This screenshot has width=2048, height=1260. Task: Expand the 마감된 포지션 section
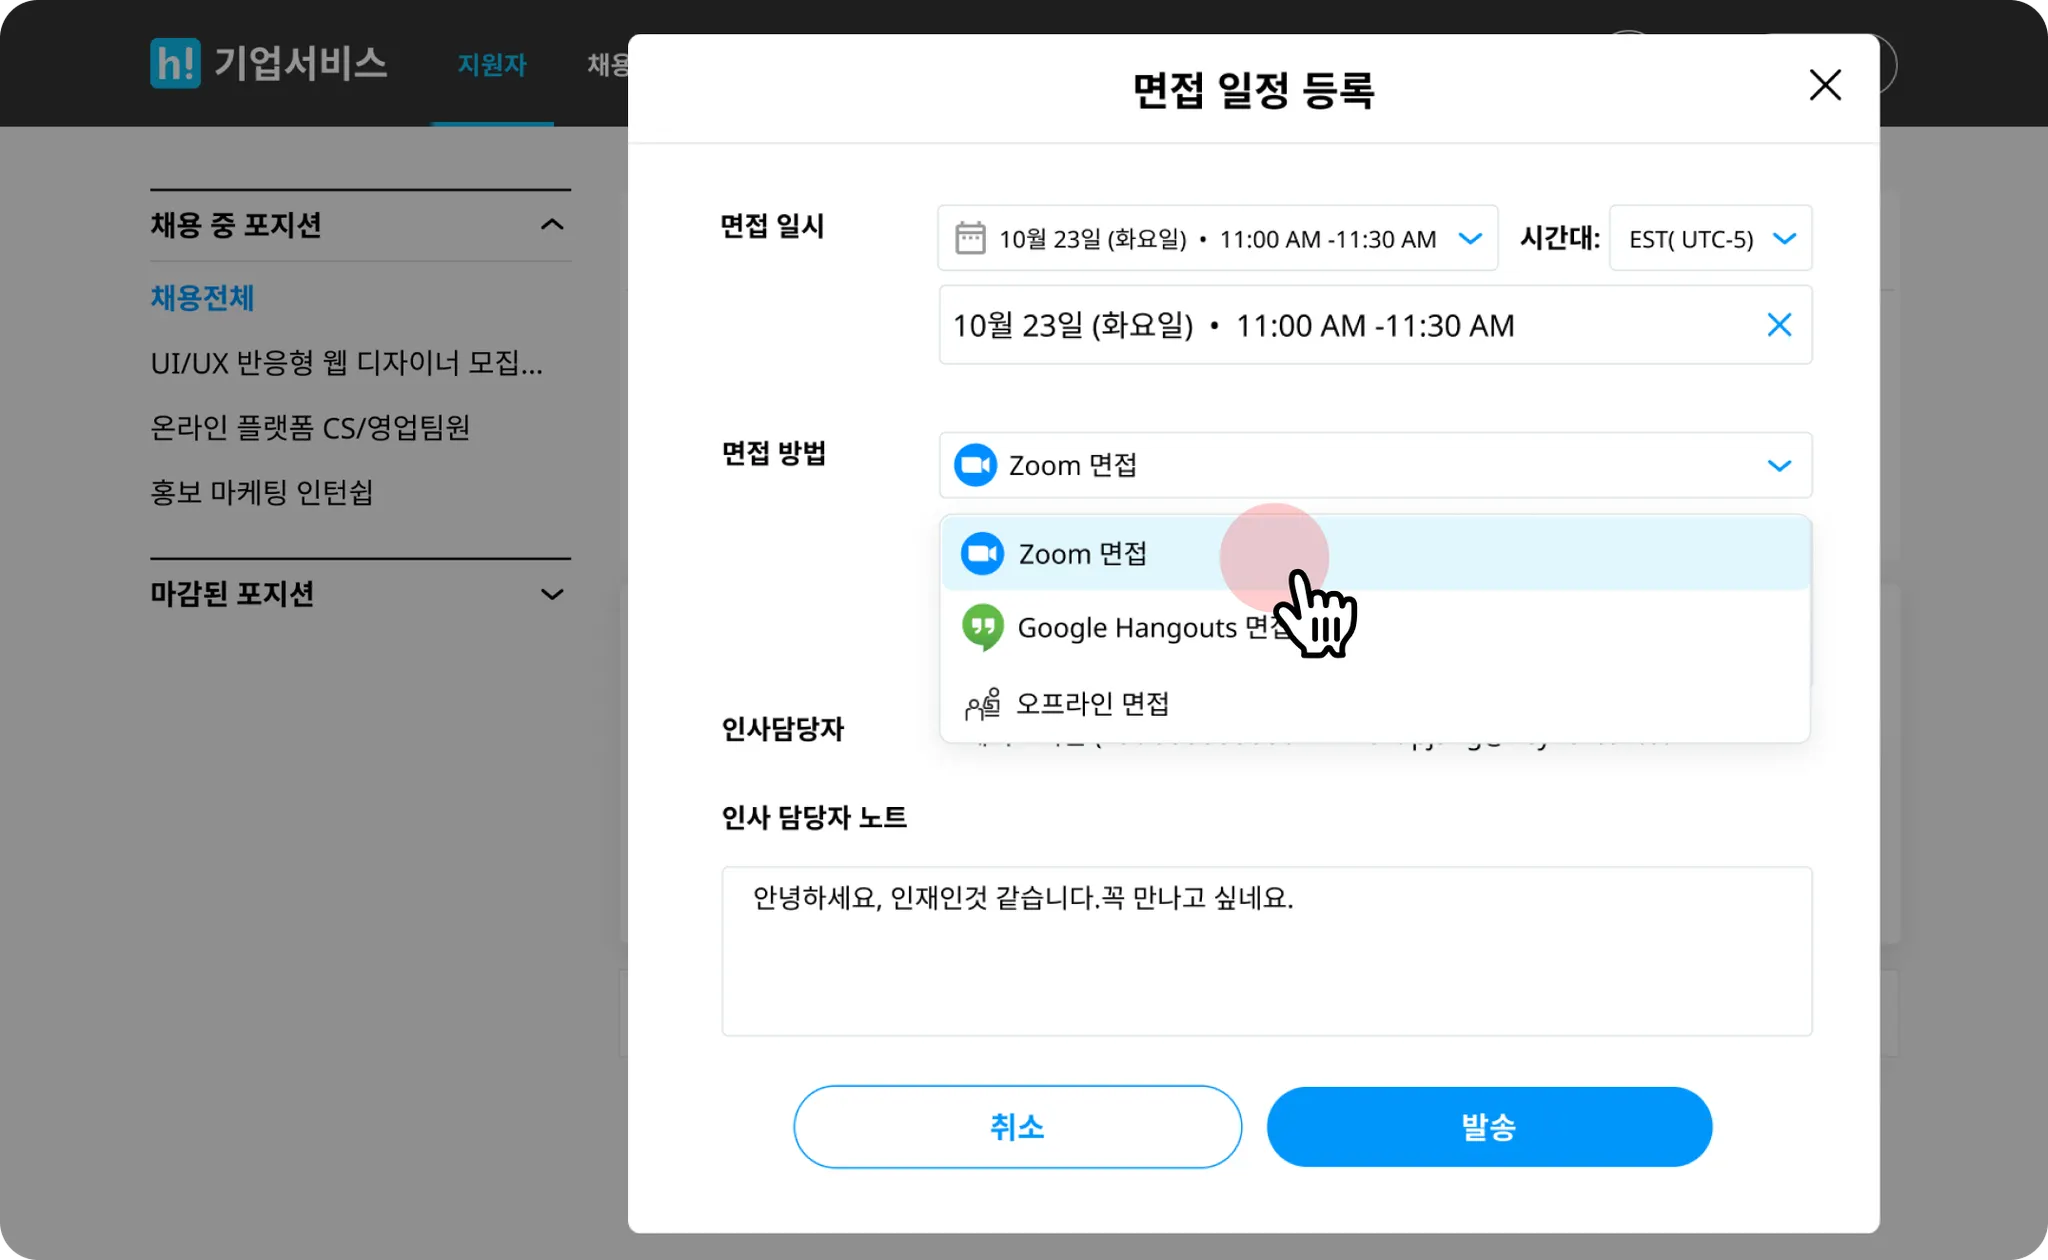[552, 594]
